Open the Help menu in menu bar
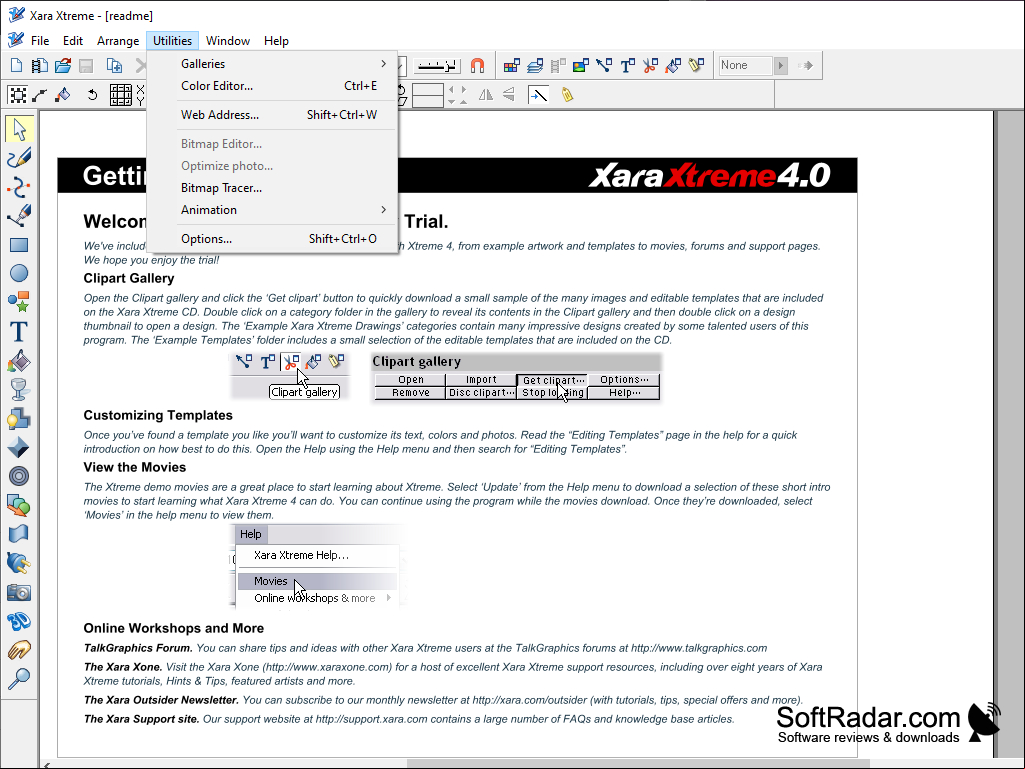Viewport: 1025px width, 769px height. [x=276, y=41]
